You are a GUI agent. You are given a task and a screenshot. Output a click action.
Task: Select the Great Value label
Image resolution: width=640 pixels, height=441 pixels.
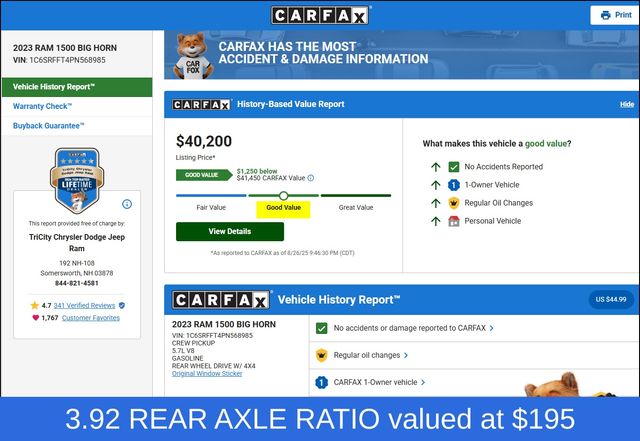point(356,207)
